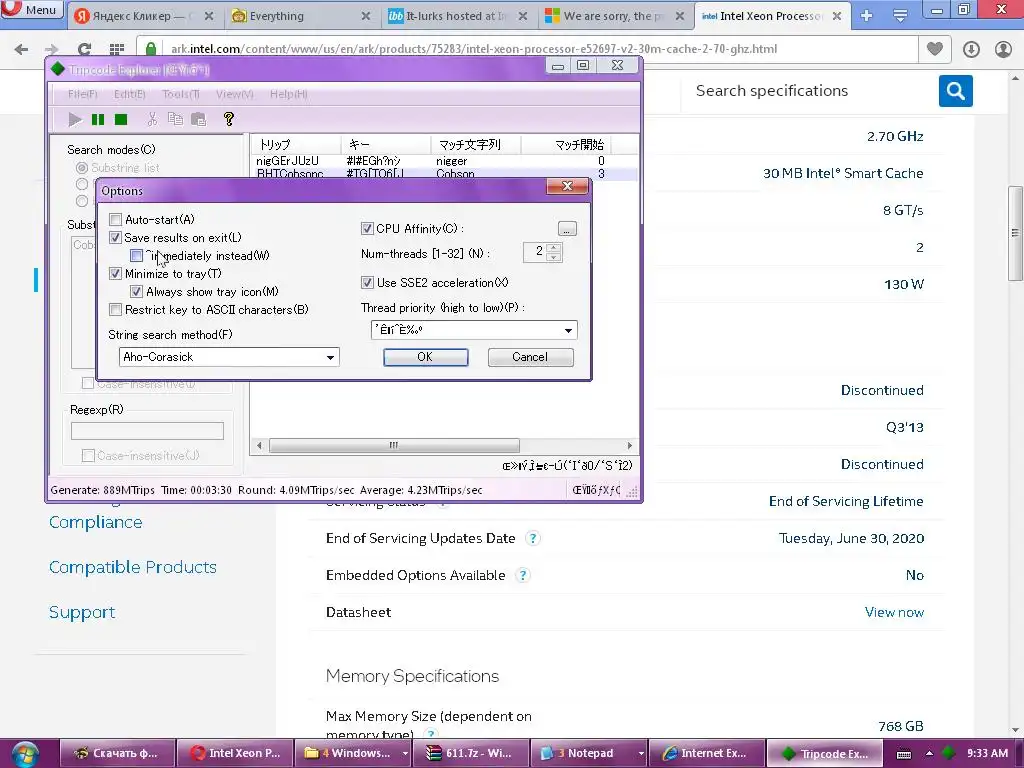Pause the search in Tripcode Explorer toolbar
This screenshot has width=1024, height=768.
click(x=98, y=119)
